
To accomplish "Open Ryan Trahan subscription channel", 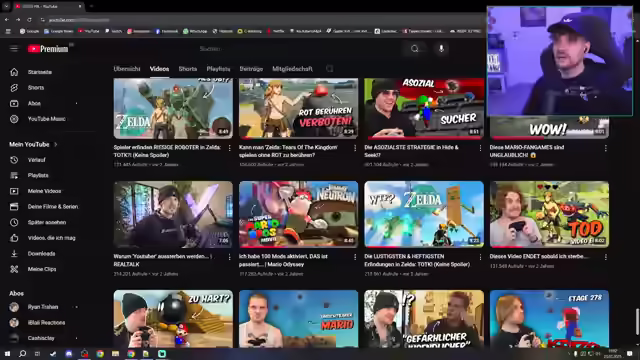I will [43, 307].
